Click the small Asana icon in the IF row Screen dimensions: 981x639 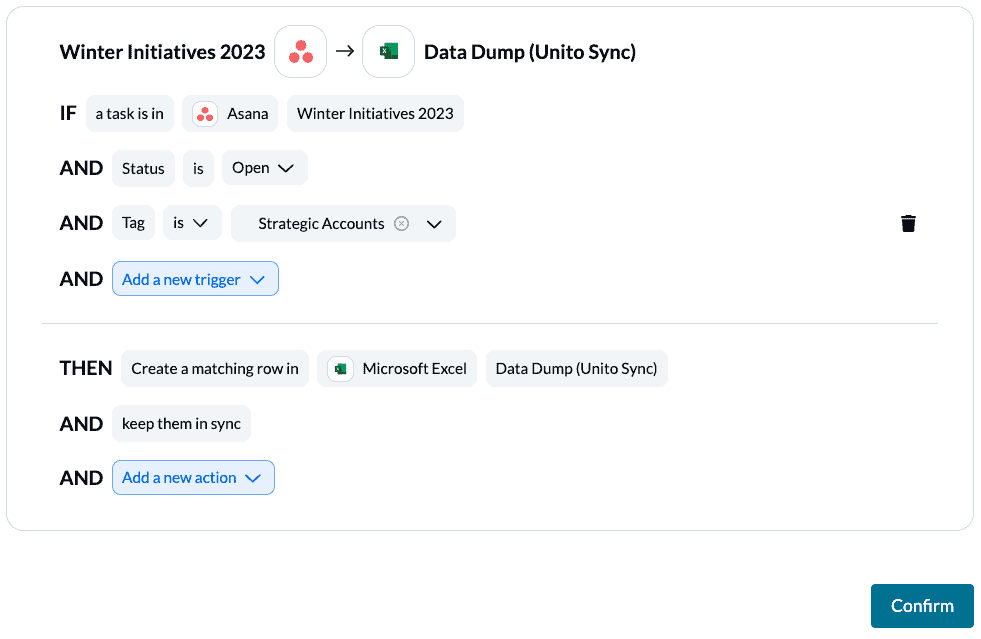click(205, 114)
